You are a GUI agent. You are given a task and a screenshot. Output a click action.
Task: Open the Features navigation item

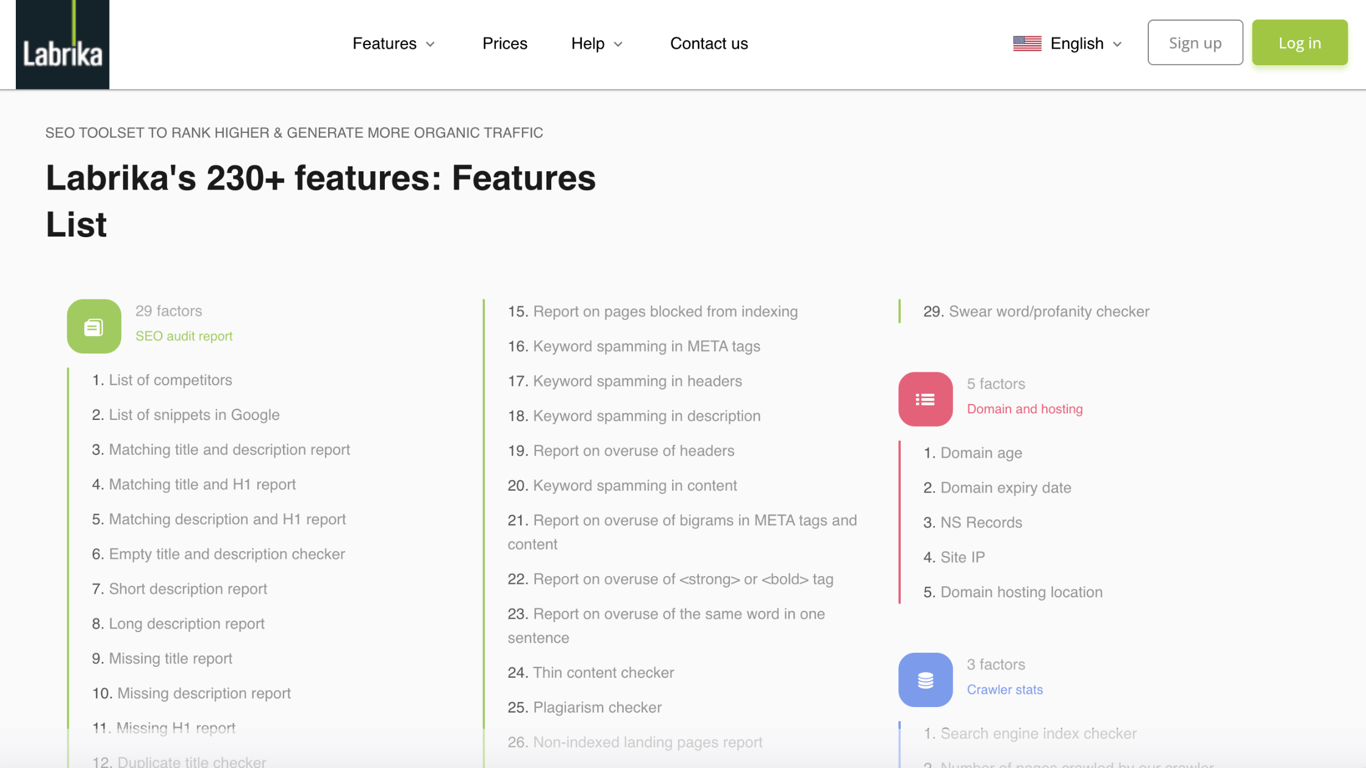point(384,43)
